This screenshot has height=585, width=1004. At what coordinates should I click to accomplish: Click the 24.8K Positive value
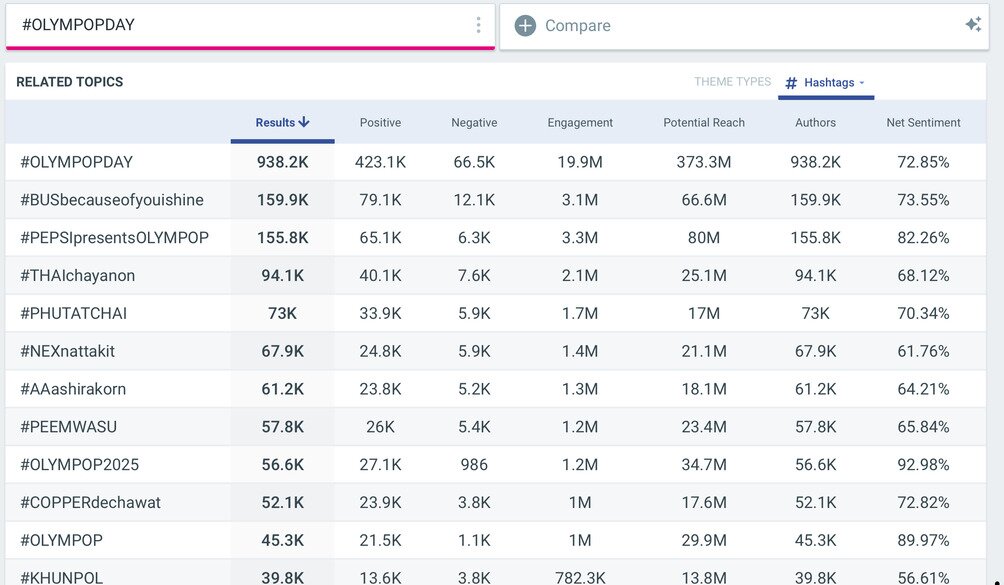(380, 351)
